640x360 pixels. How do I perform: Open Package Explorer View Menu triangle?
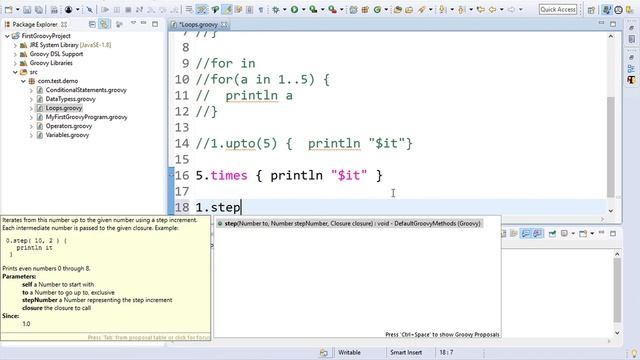coord(133,24)
